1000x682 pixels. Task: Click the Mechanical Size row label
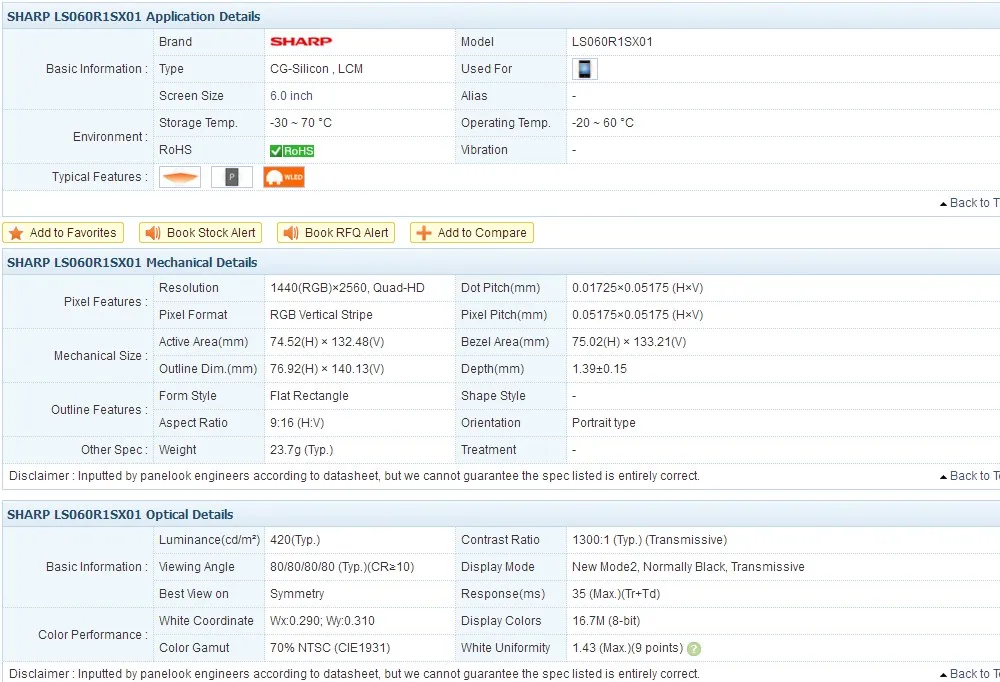[101, 356]
